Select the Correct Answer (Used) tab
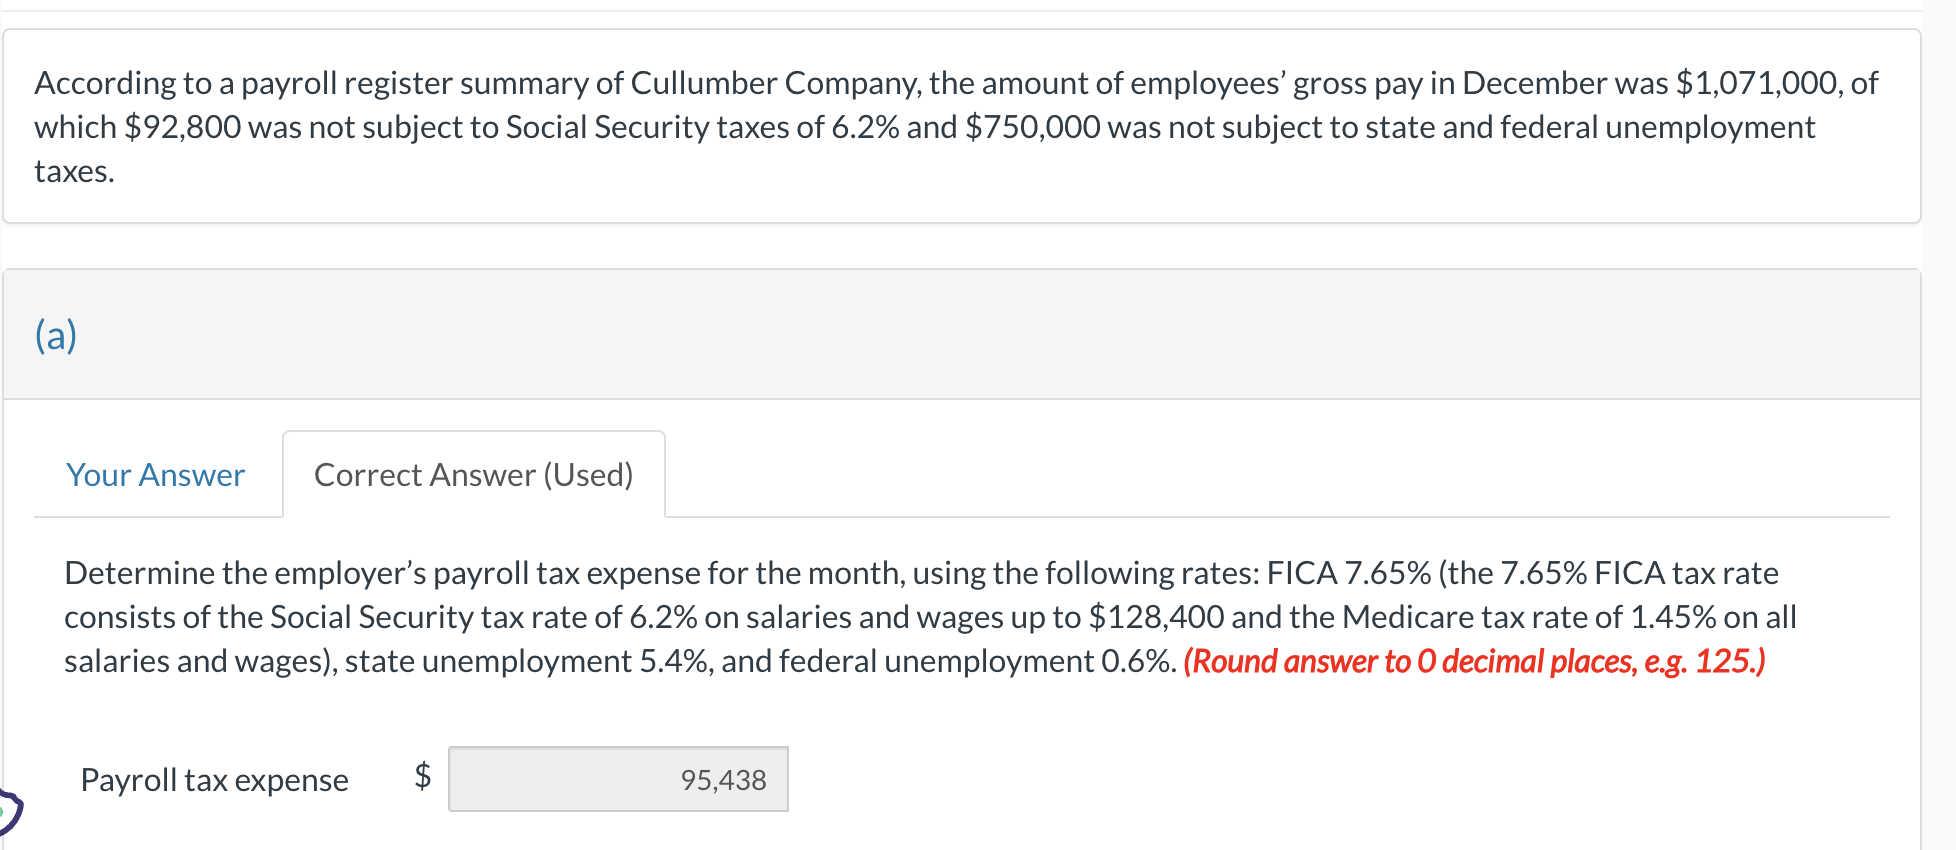1956x850 pixels. pyautogui.click(x=473, y=475)
